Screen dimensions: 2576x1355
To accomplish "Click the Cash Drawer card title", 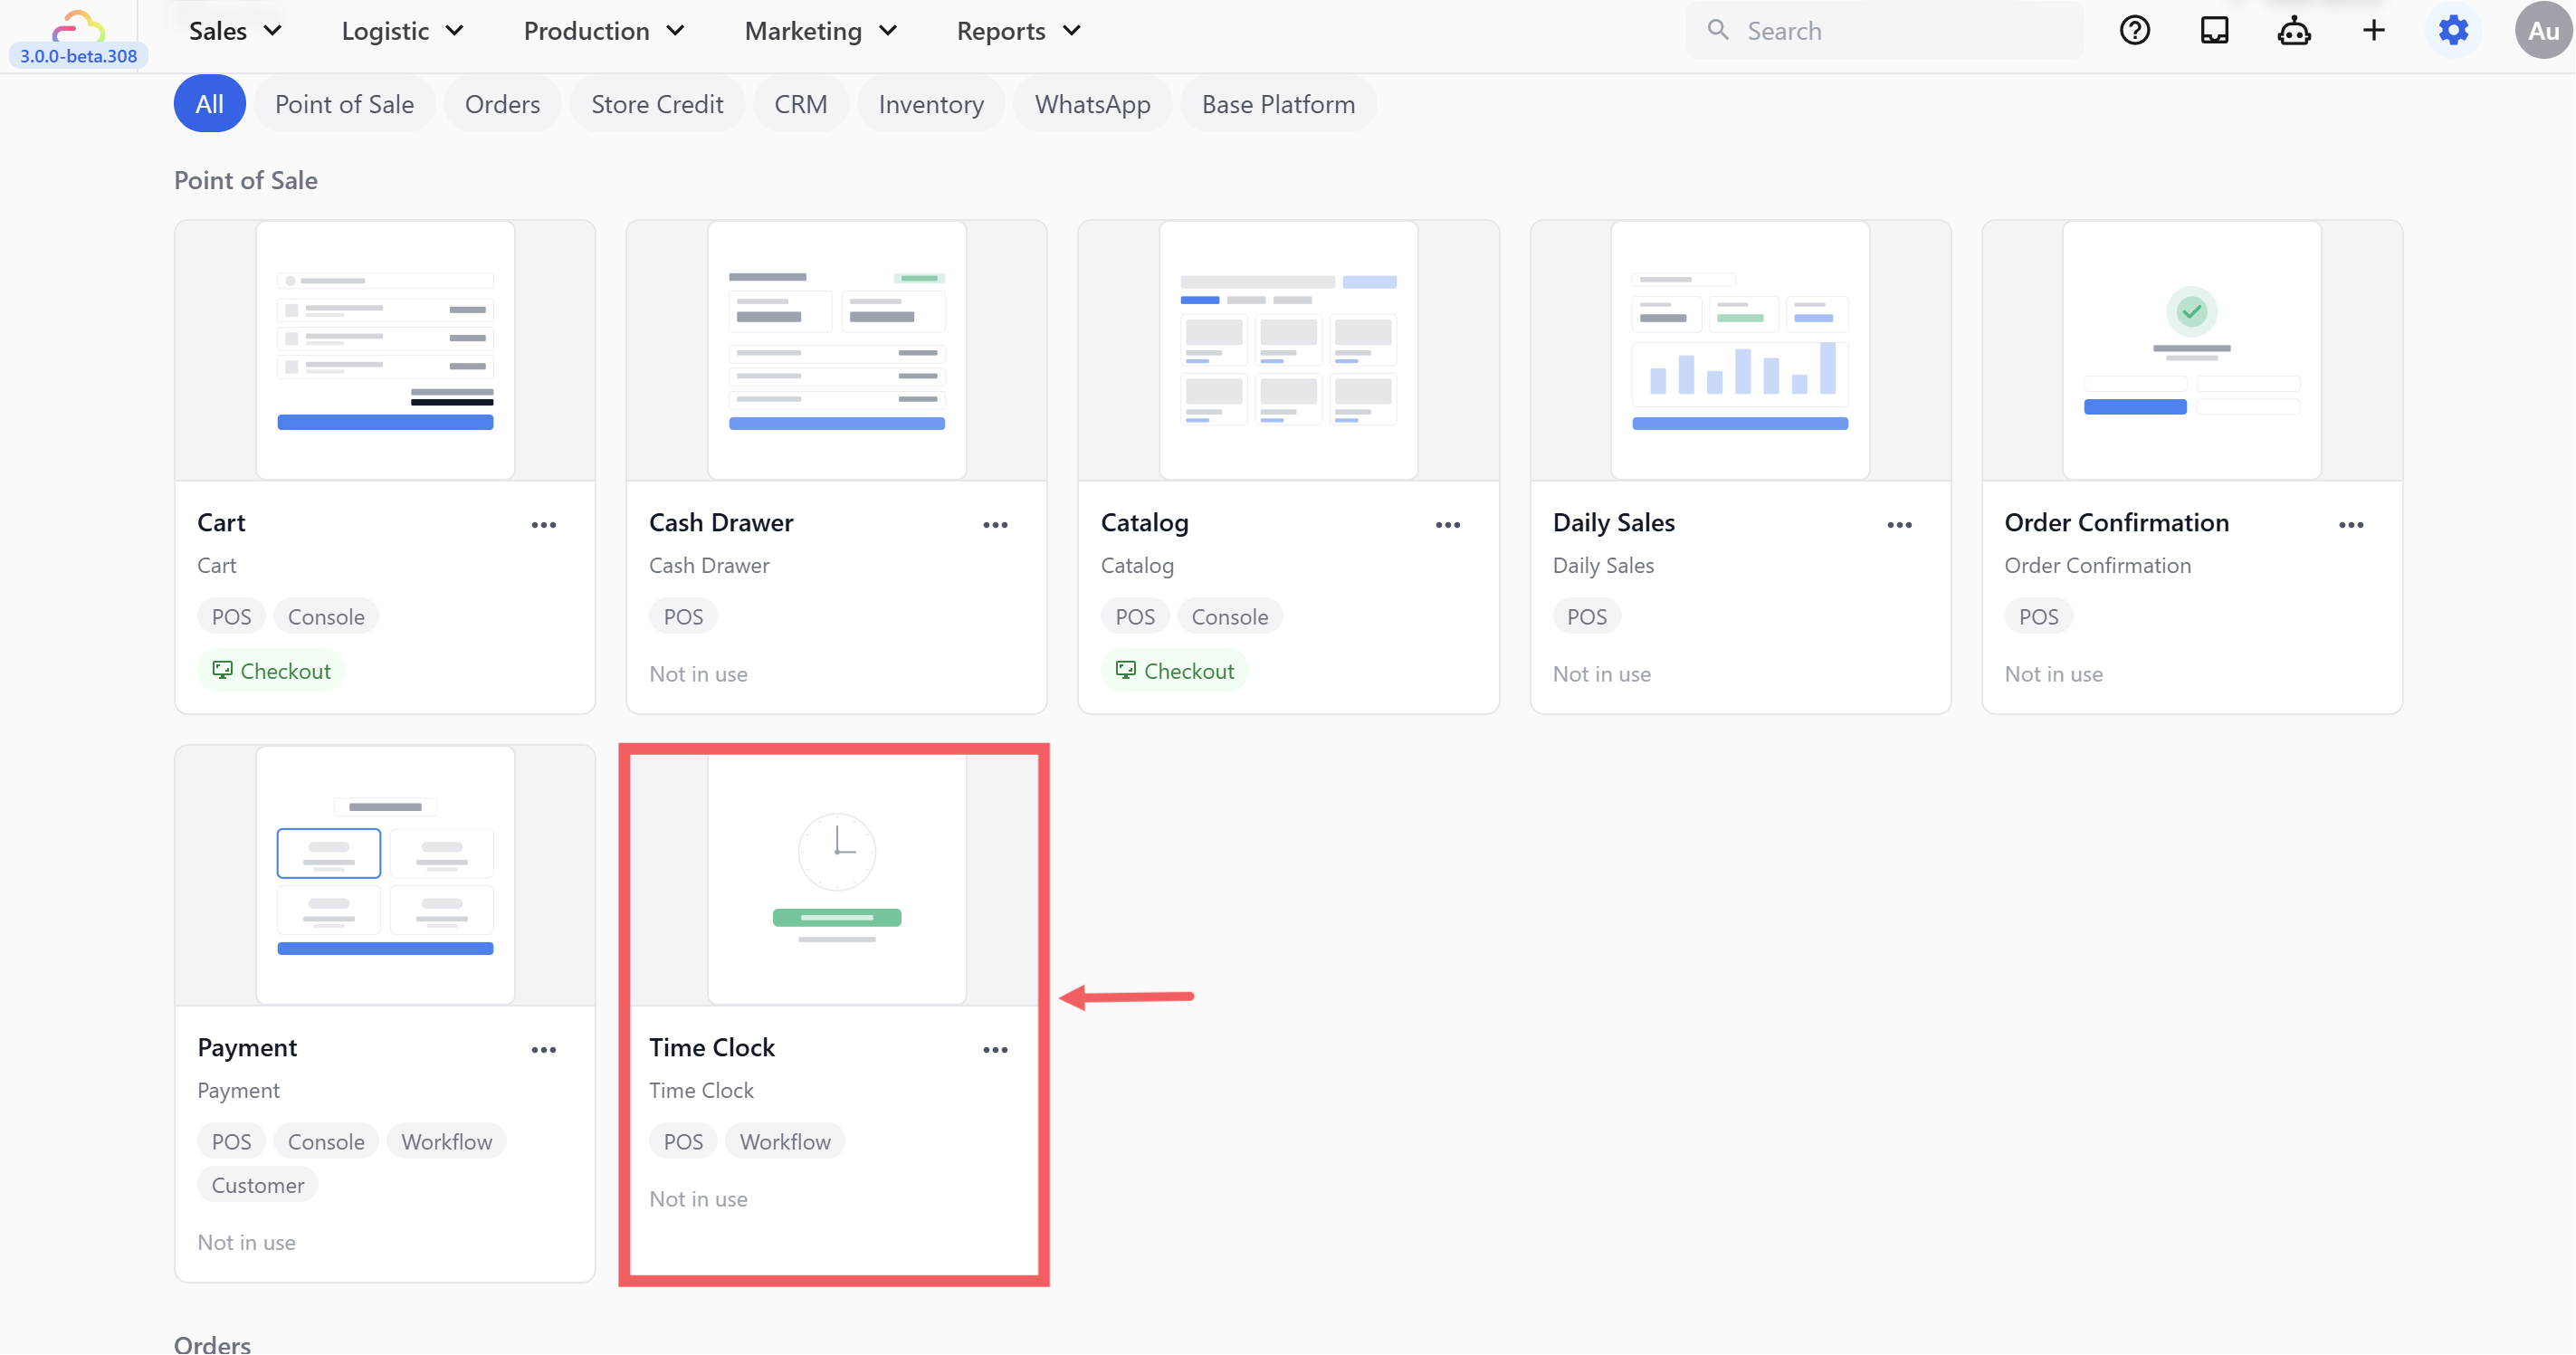I will [x=721, y=523].
